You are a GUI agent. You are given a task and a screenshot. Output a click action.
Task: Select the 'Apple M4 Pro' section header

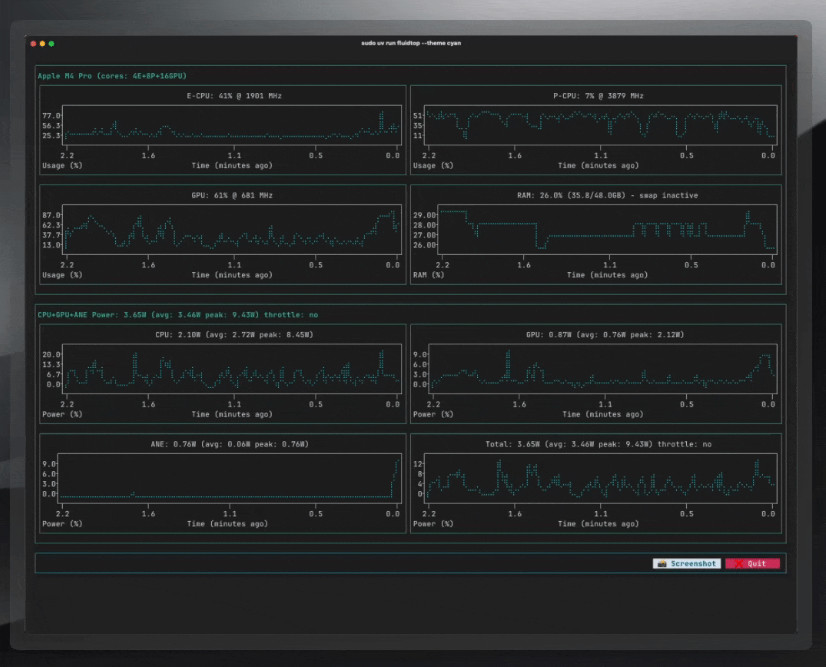pos(111,76)
